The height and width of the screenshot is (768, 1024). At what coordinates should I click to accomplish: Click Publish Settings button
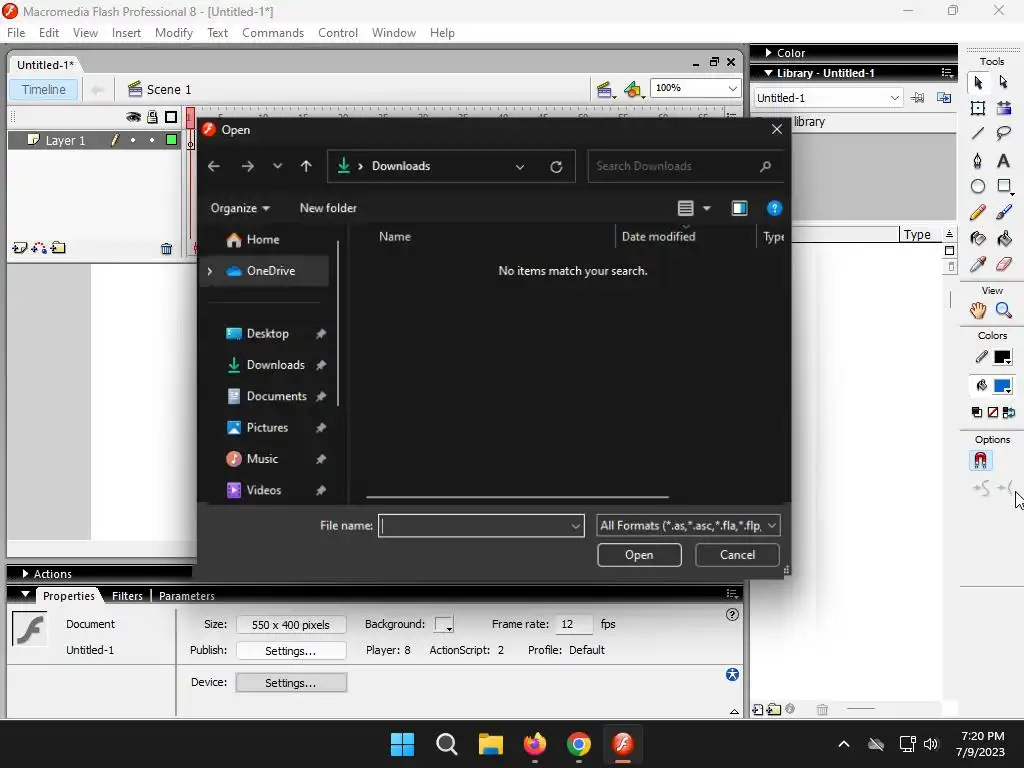(x=291, y=651)
